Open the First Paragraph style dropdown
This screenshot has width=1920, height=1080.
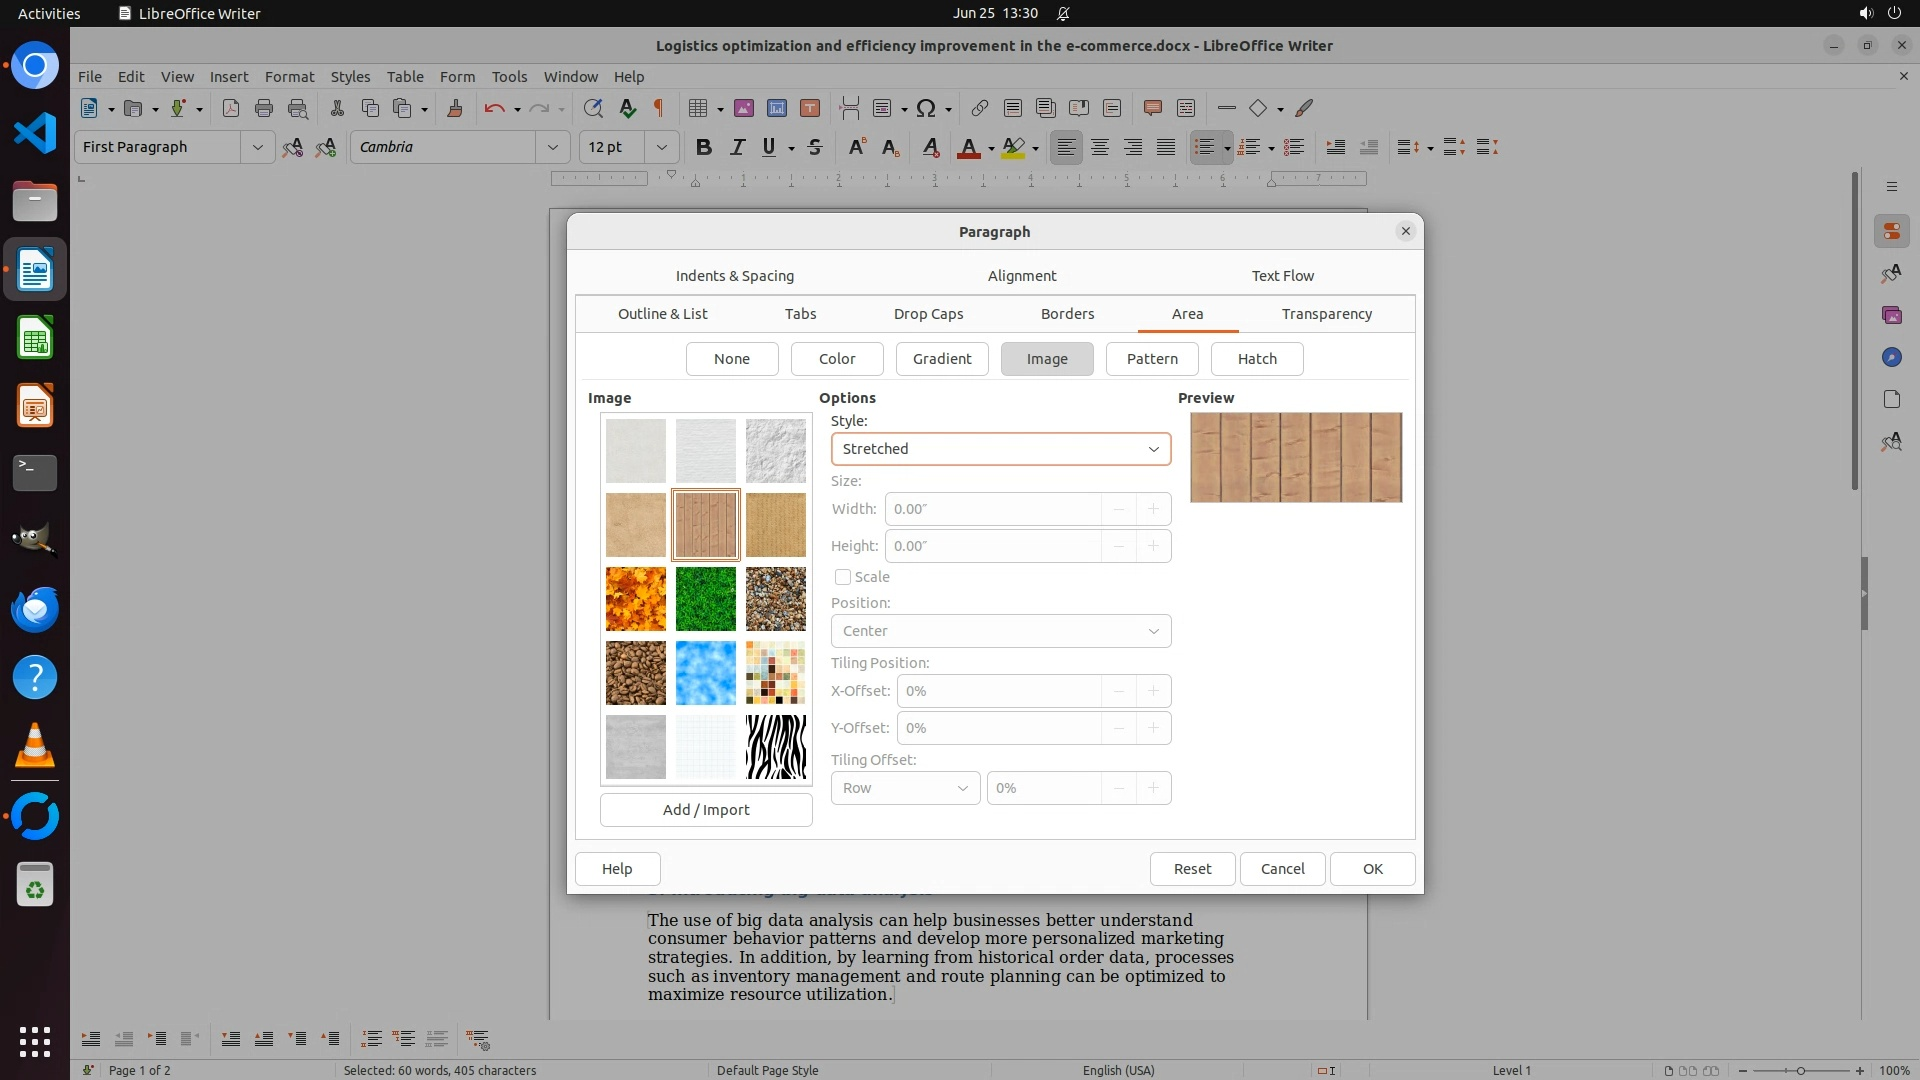(257, 147)
